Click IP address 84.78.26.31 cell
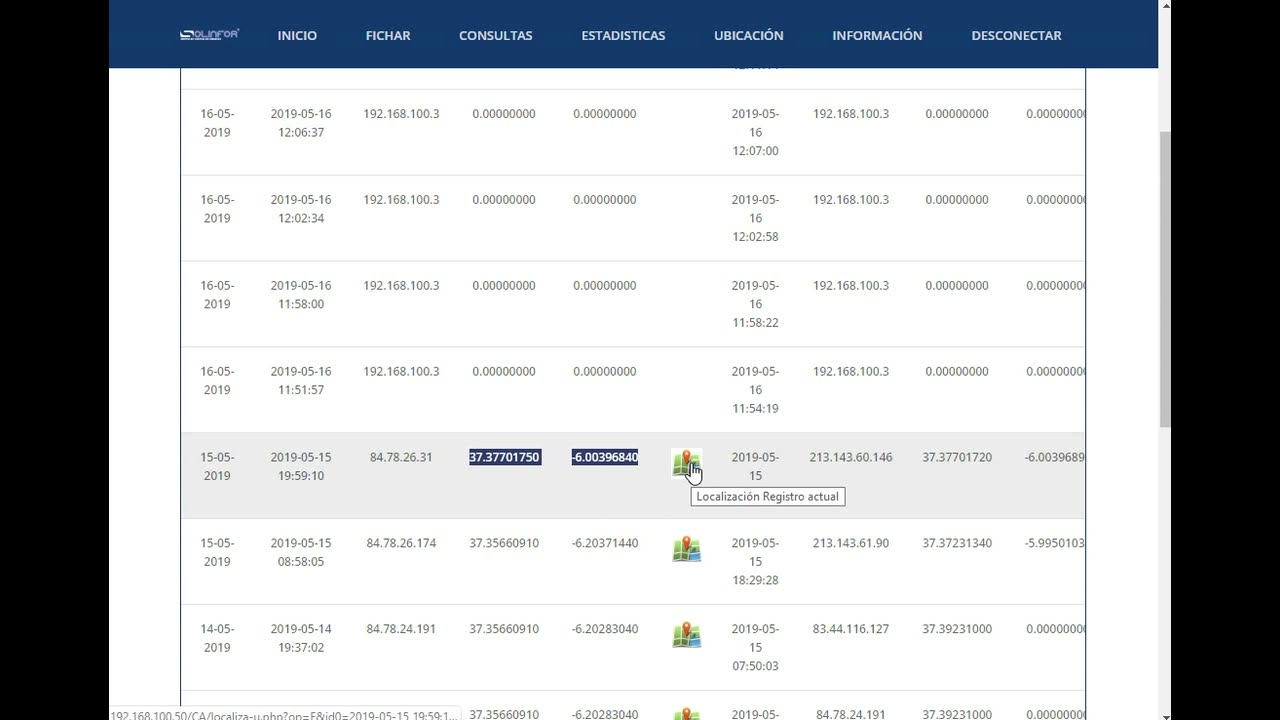 tap(401, 457)
